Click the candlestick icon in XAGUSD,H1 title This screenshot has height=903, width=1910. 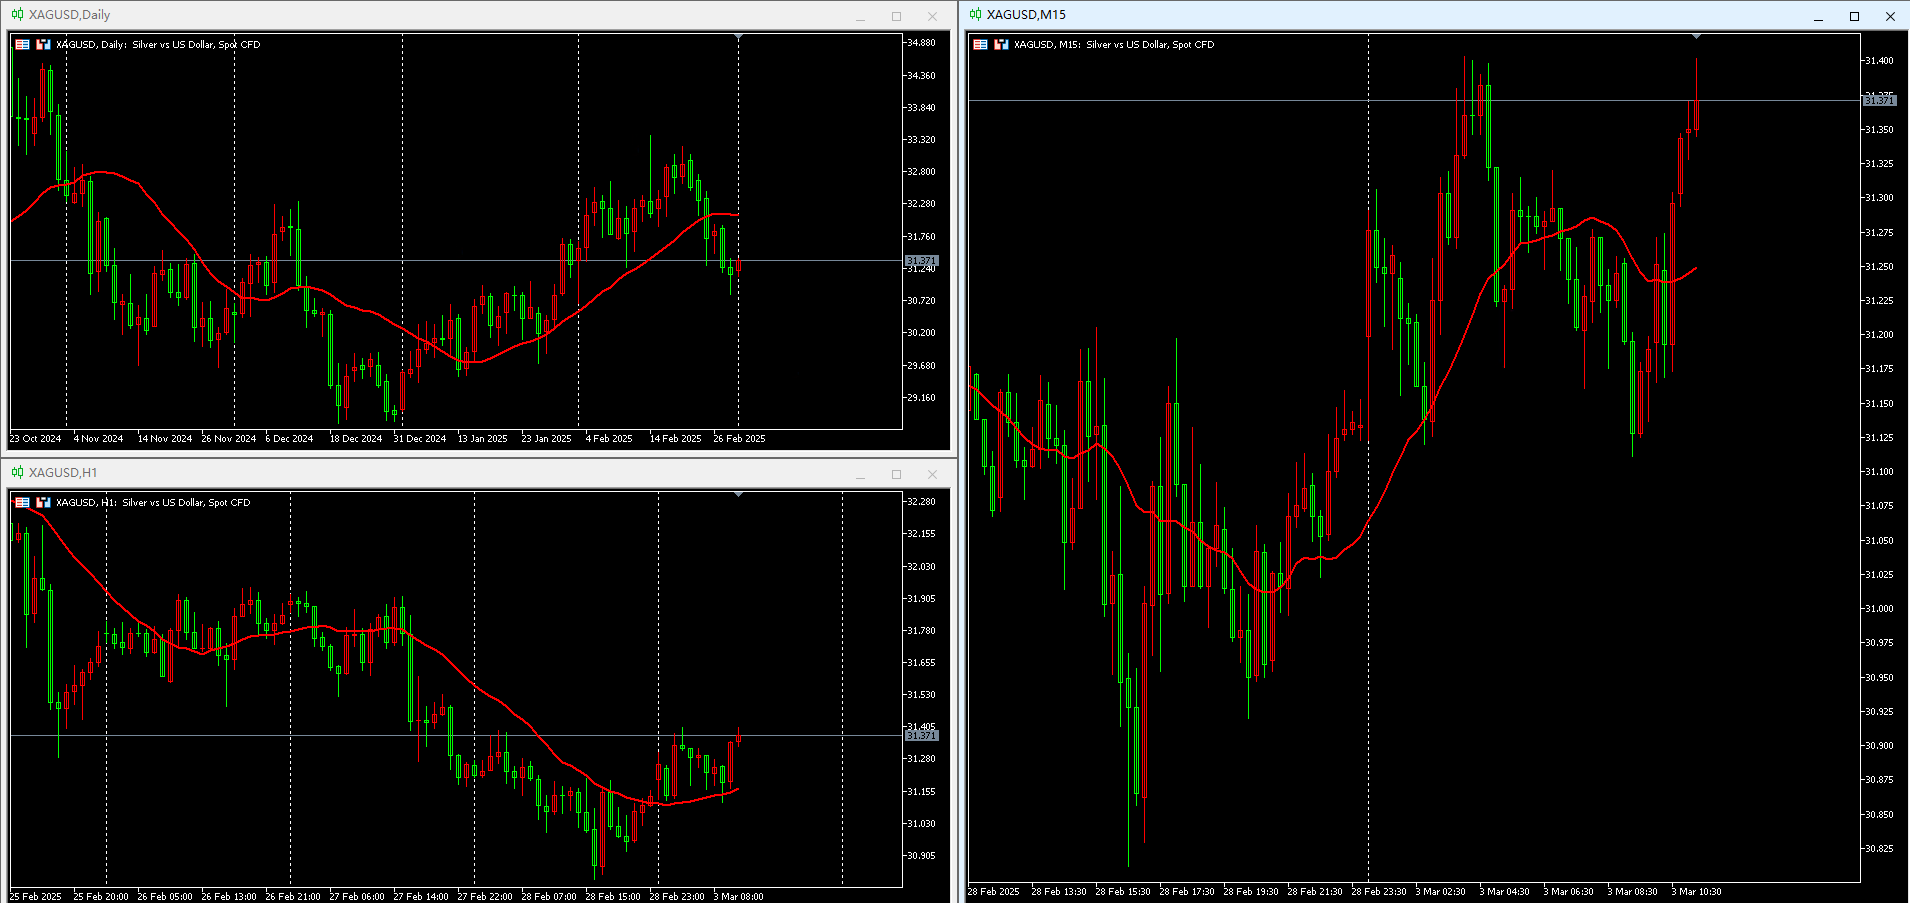click(17, 473)
